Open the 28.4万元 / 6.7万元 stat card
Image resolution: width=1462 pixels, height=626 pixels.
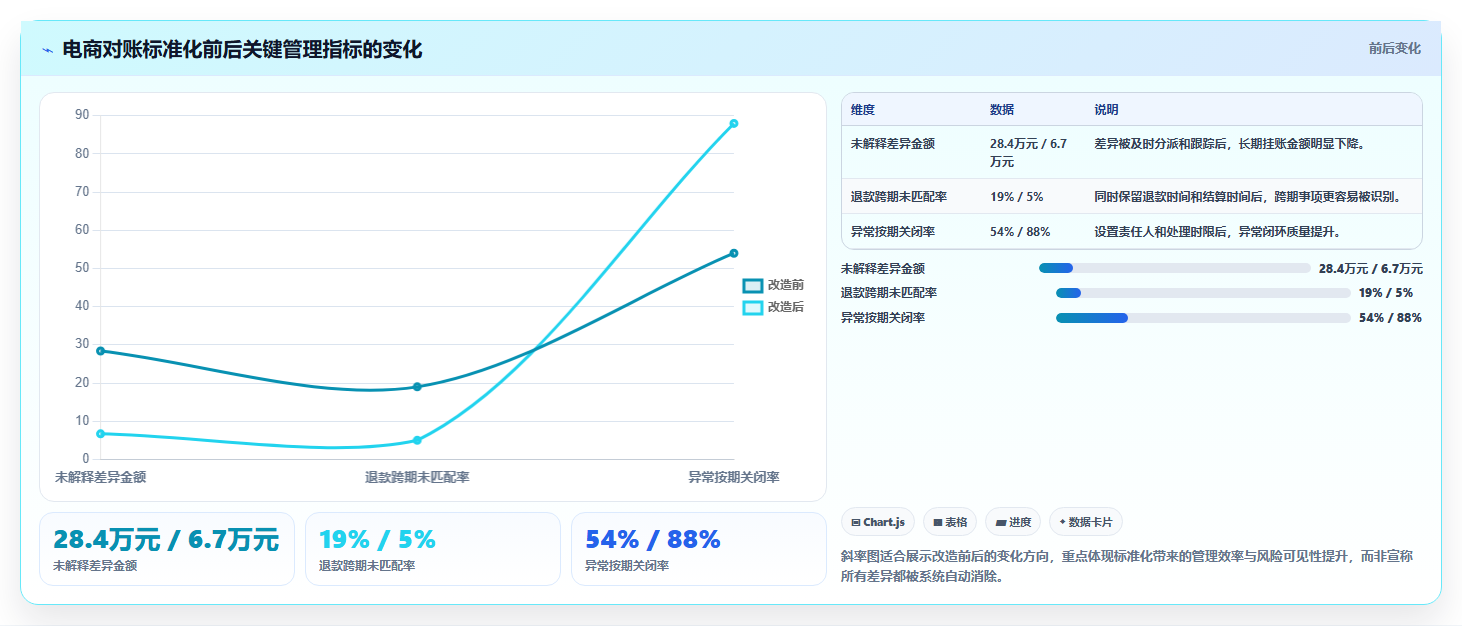pyautogui.click(x=167, y=549)
